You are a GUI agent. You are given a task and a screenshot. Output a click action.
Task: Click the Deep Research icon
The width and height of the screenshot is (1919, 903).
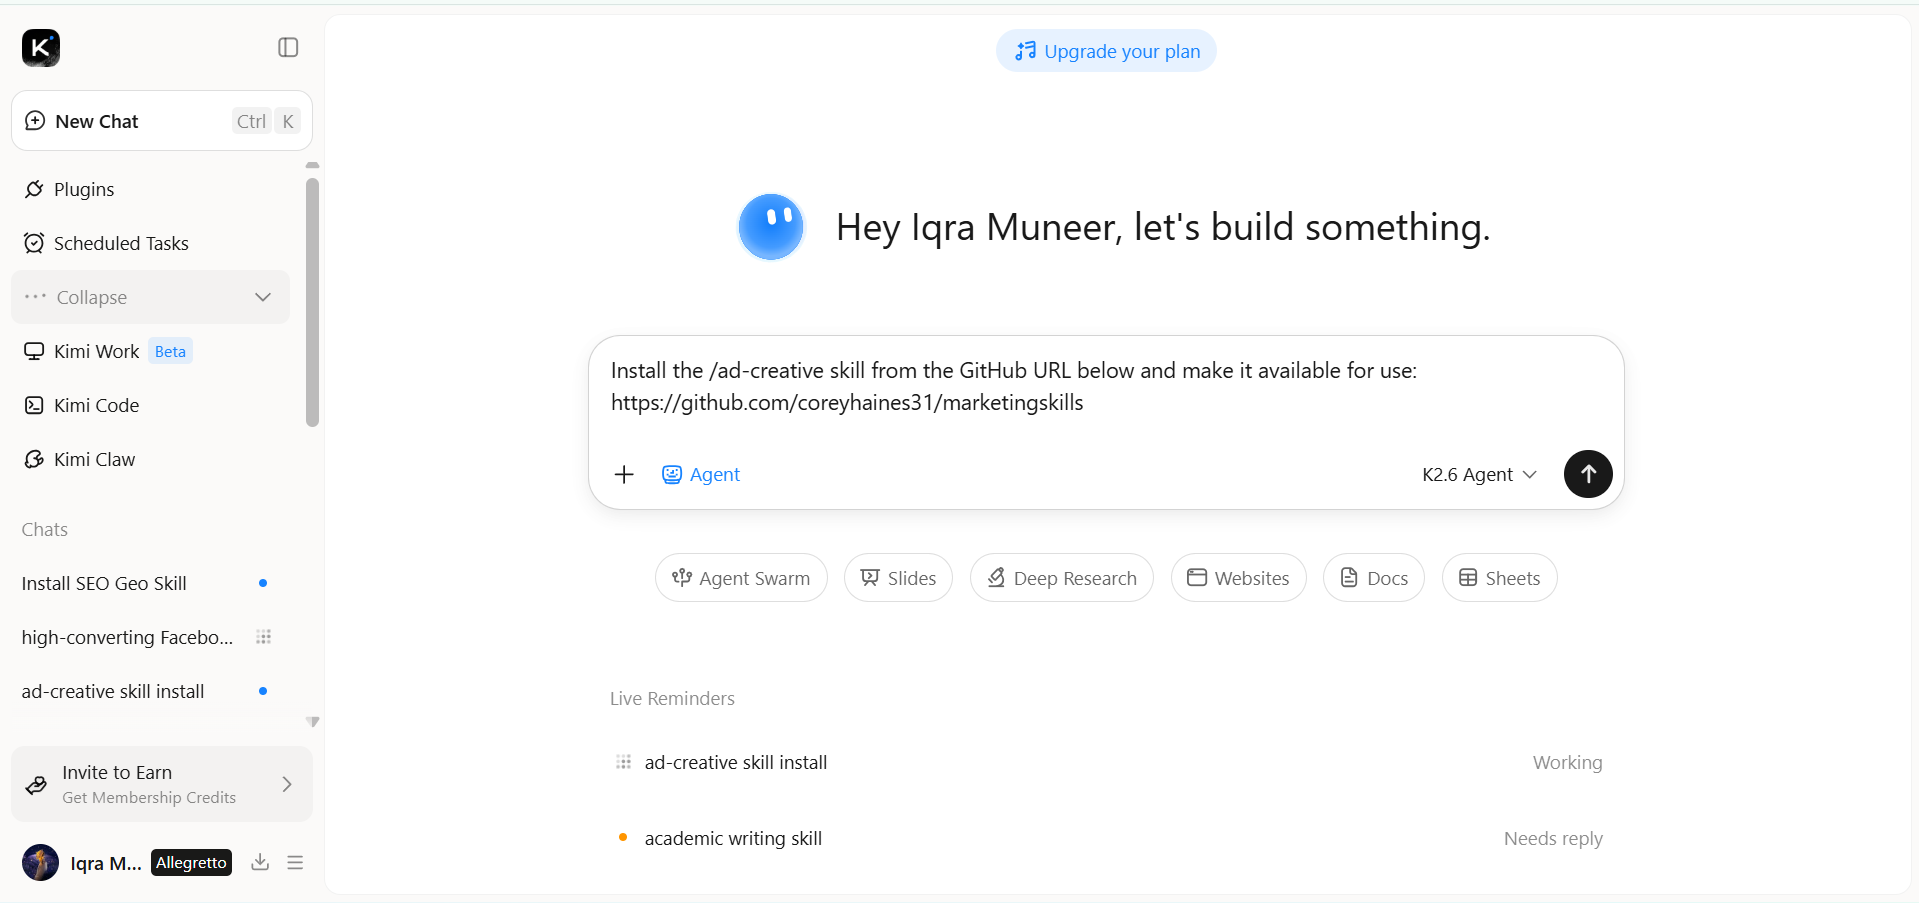996,578
